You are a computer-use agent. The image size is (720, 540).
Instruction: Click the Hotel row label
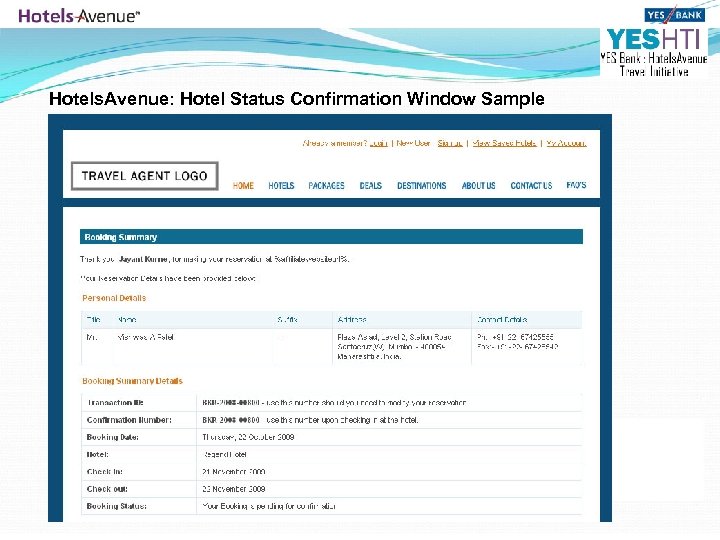pyautogui.click(x=97, y=455)
